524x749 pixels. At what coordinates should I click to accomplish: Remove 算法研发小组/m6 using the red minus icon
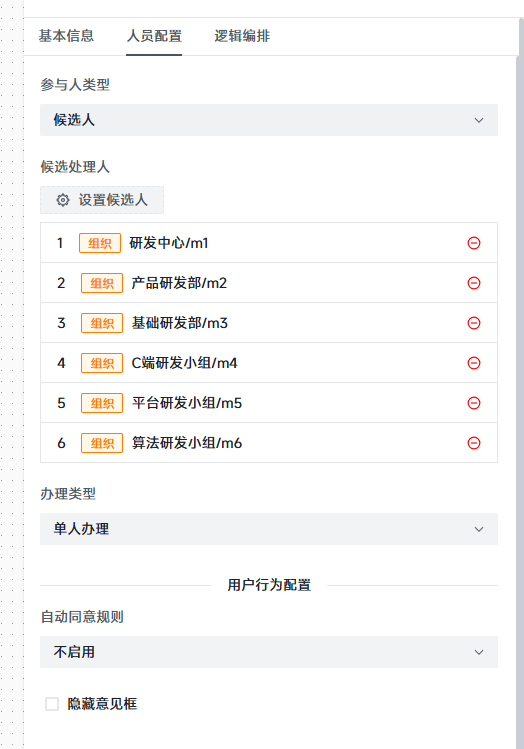pos(473,443)
